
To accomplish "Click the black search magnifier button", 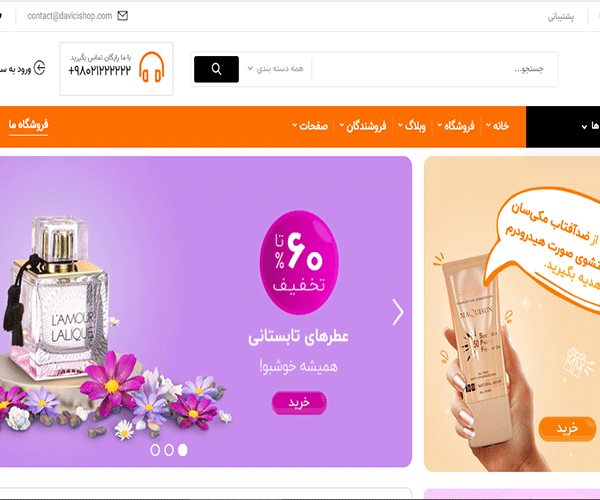I will 216,69.
